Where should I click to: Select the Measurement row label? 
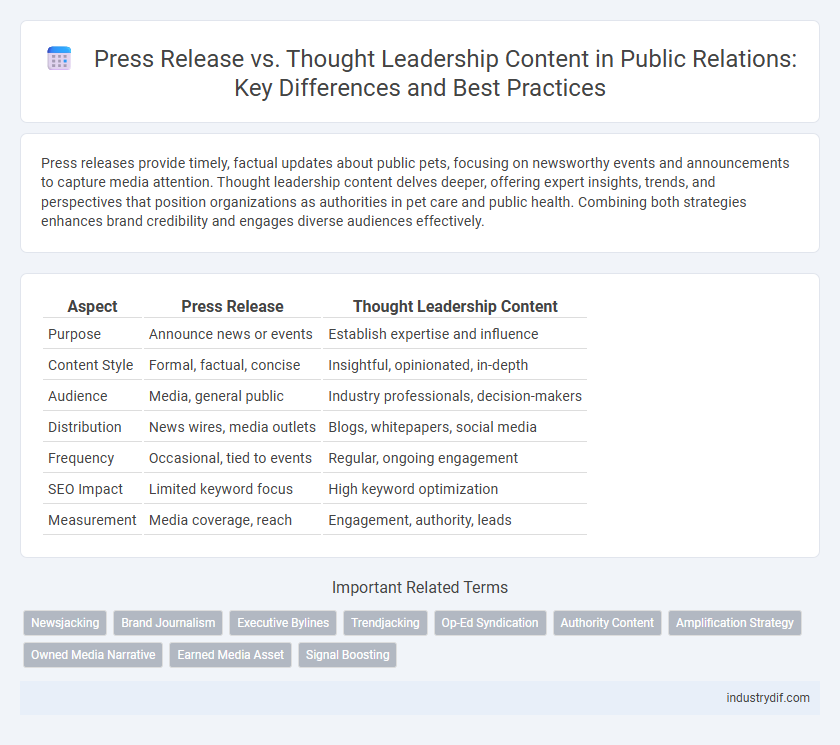[92, 520]
